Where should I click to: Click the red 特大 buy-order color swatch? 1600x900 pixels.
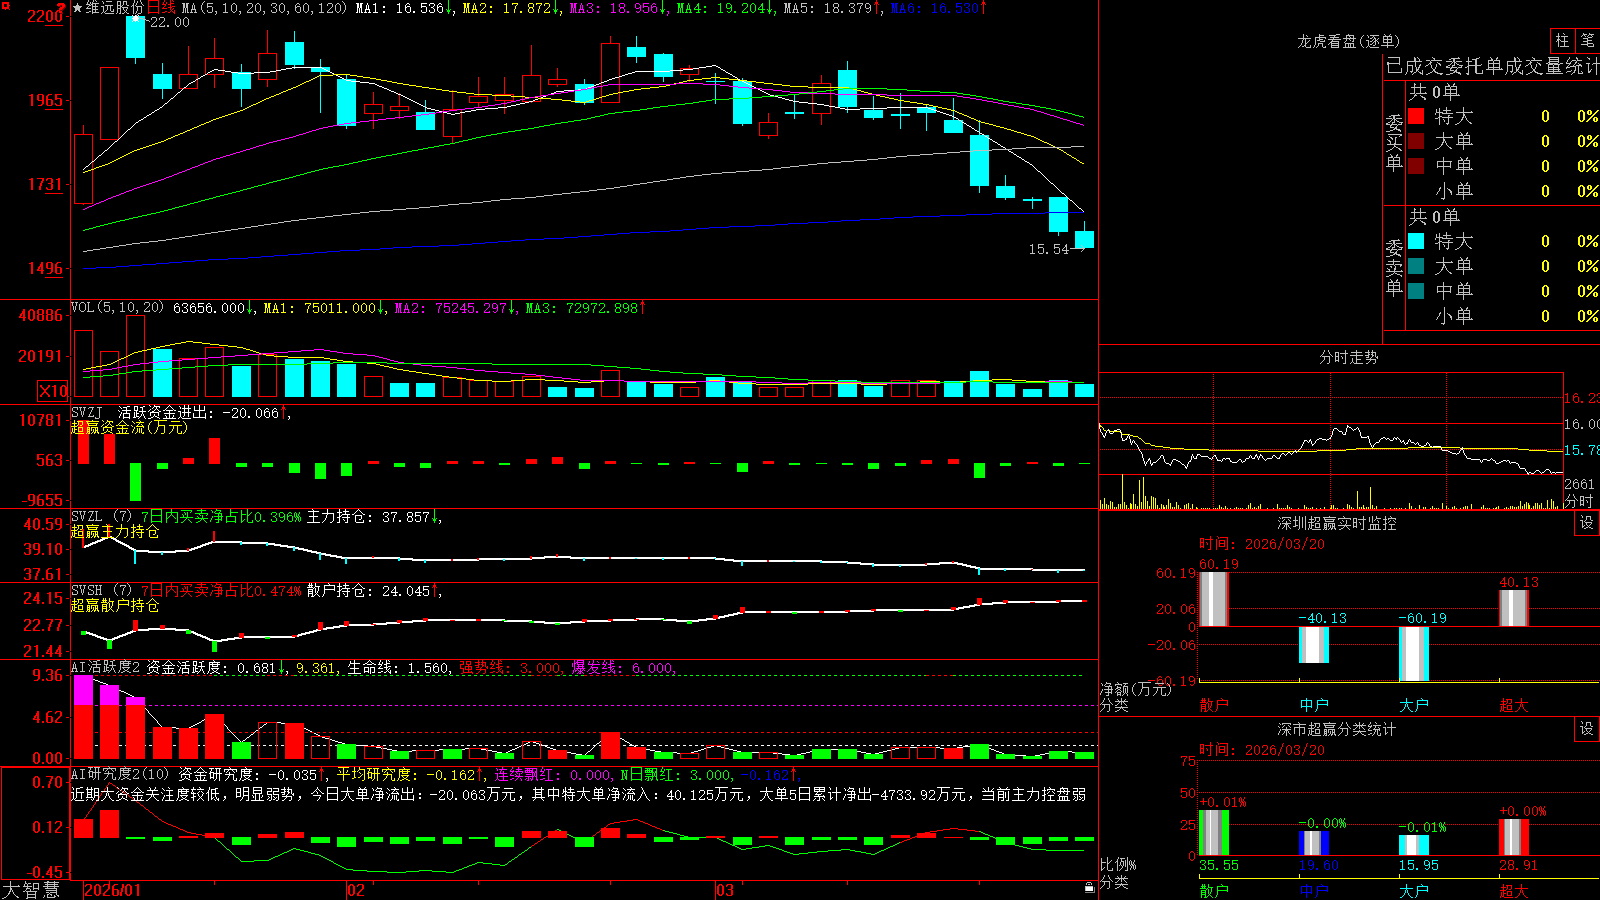click(x=1416, y=116)
